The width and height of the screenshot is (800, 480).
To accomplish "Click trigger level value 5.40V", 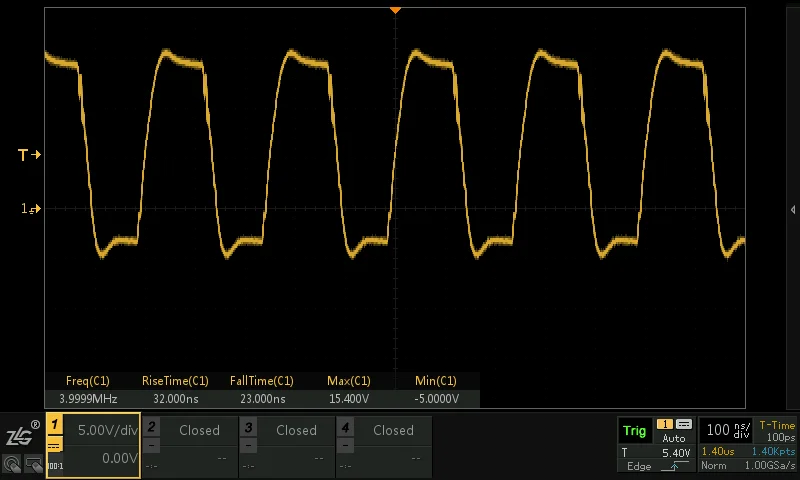I will pos(676,453).
